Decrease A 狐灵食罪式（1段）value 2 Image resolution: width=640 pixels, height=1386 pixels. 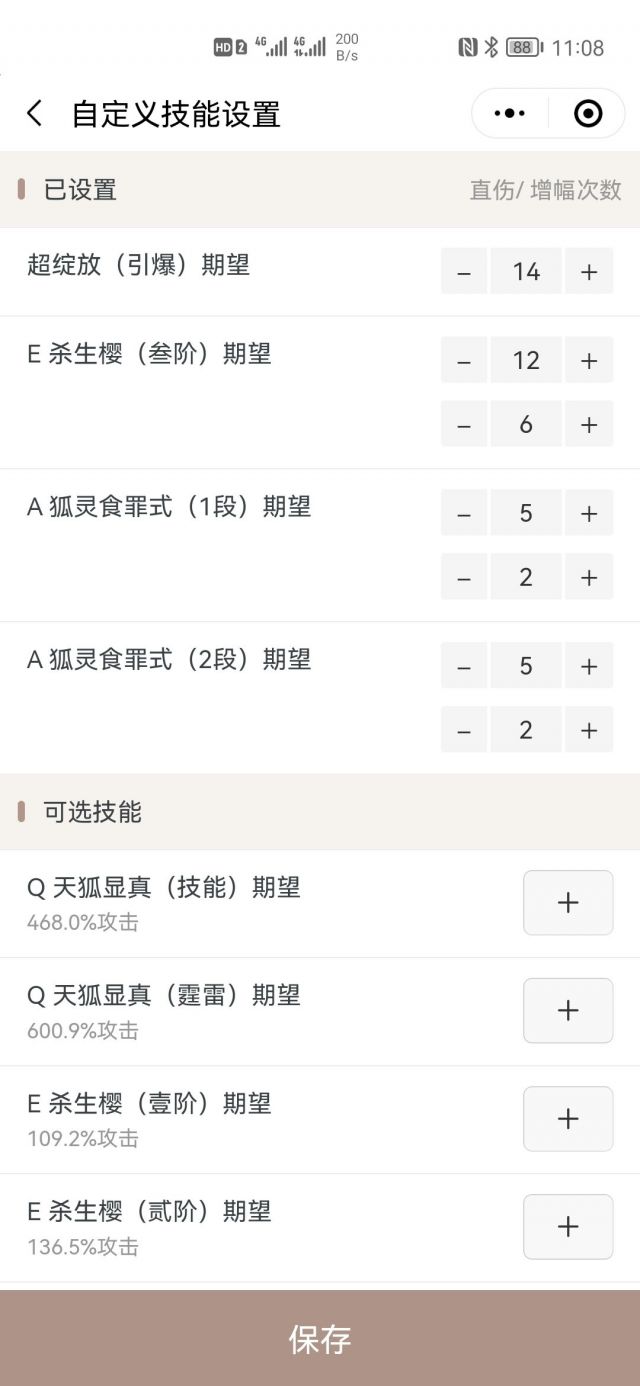coord(464,577)
